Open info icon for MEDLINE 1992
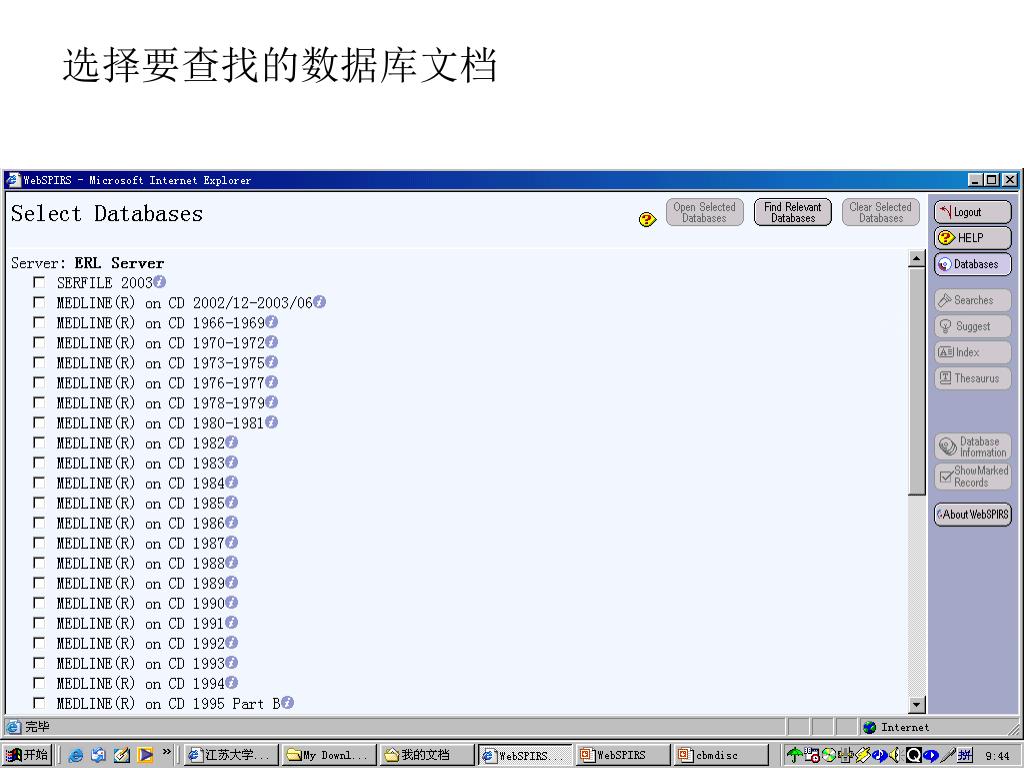The image size is (1024, 768). coord(231,643)
